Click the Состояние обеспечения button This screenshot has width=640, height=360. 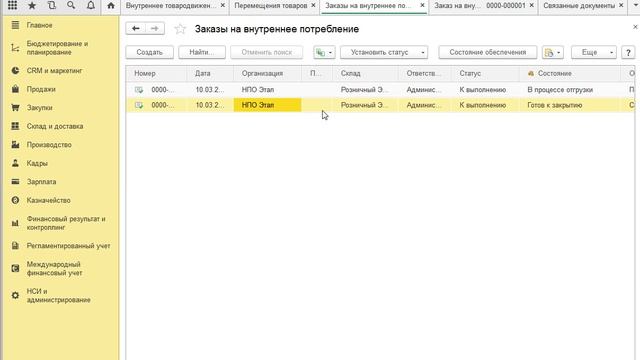(488, 52)
